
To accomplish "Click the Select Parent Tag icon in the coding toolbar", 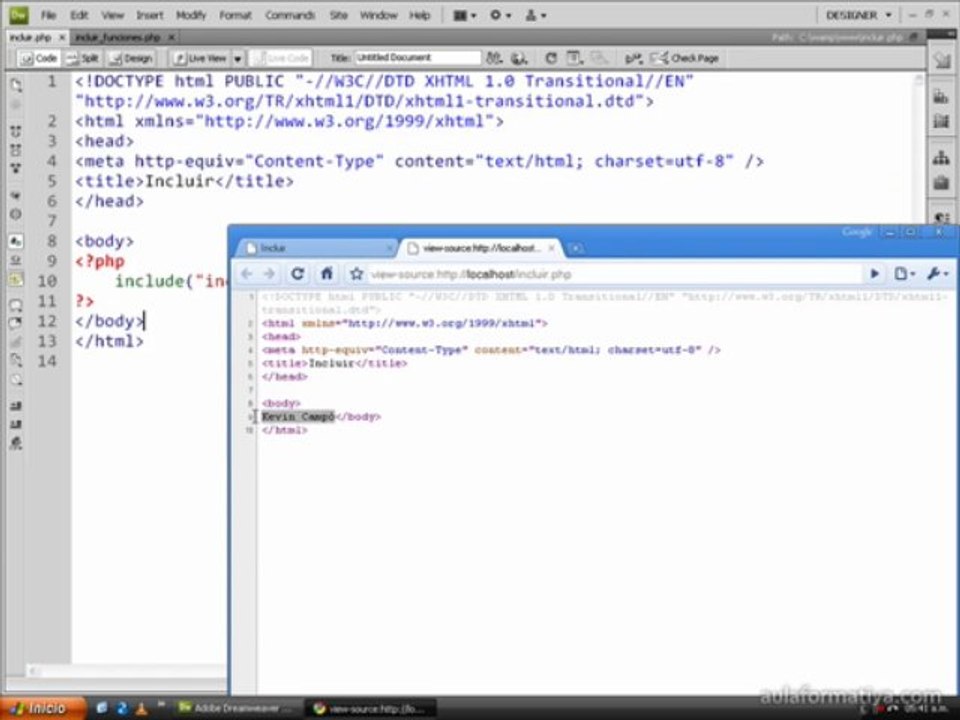I will click(16, 196).
